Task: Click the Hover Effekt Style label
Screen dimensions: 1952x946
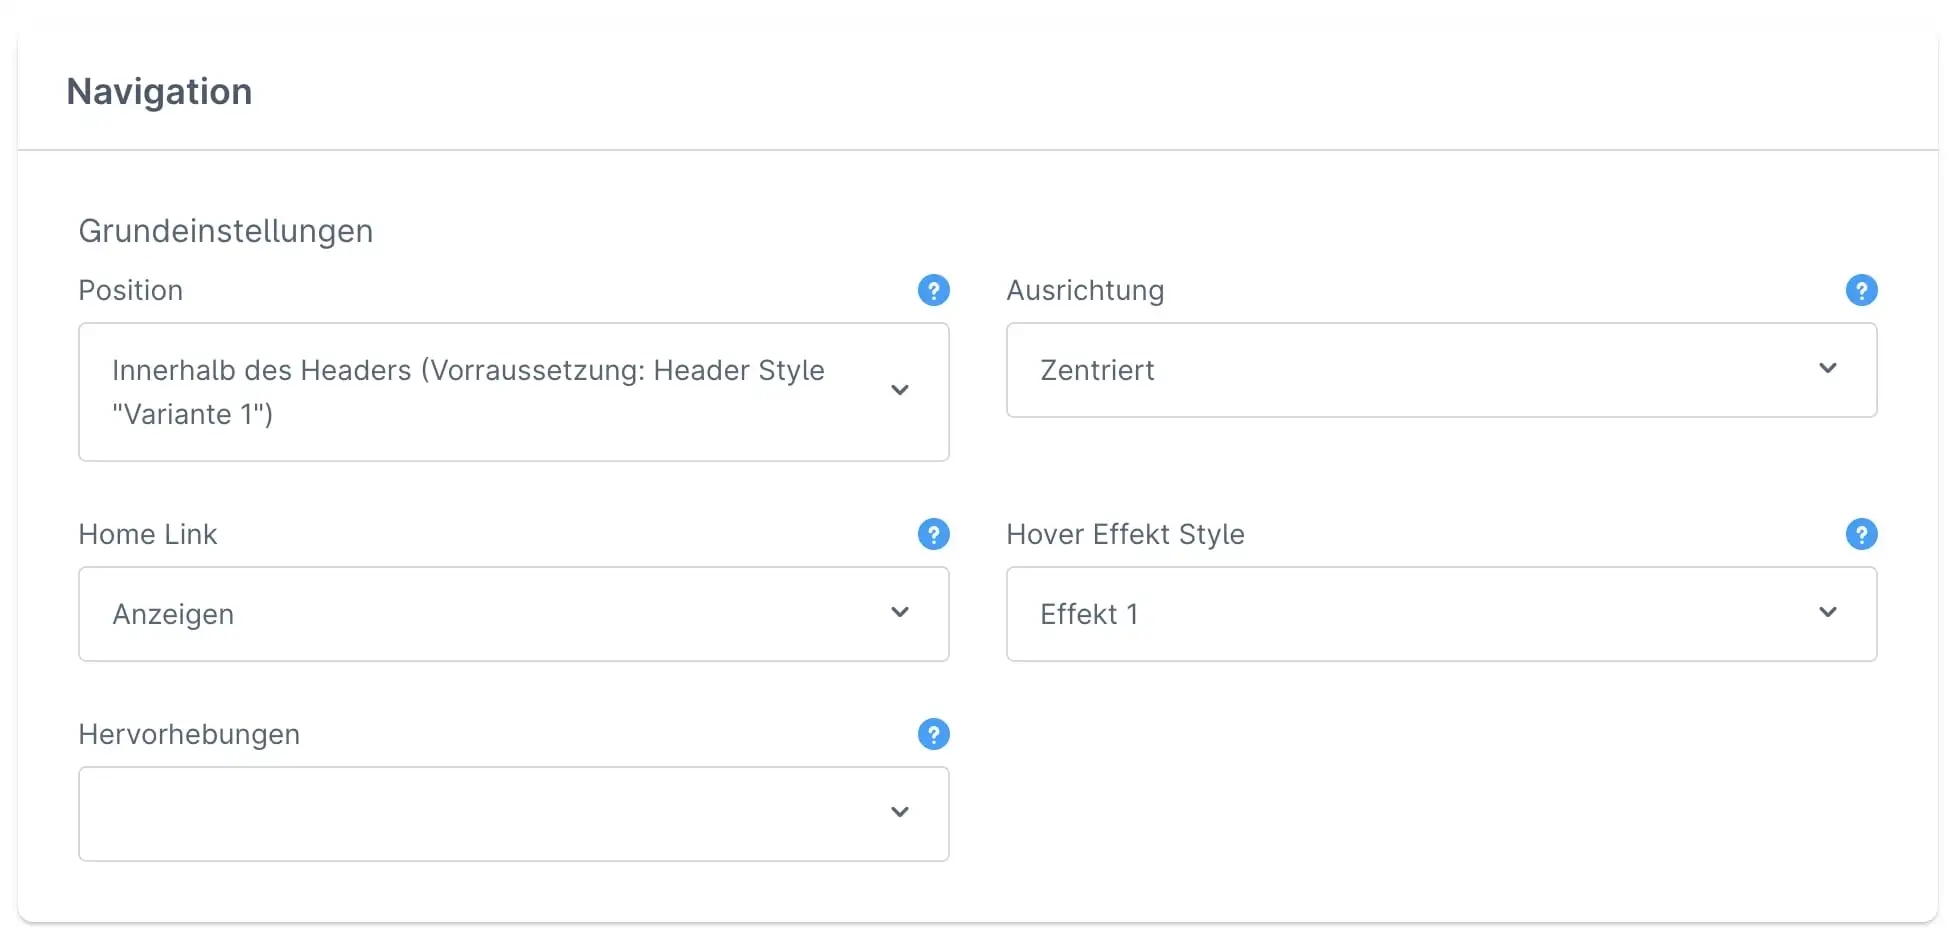Action: click(1125, 535)
